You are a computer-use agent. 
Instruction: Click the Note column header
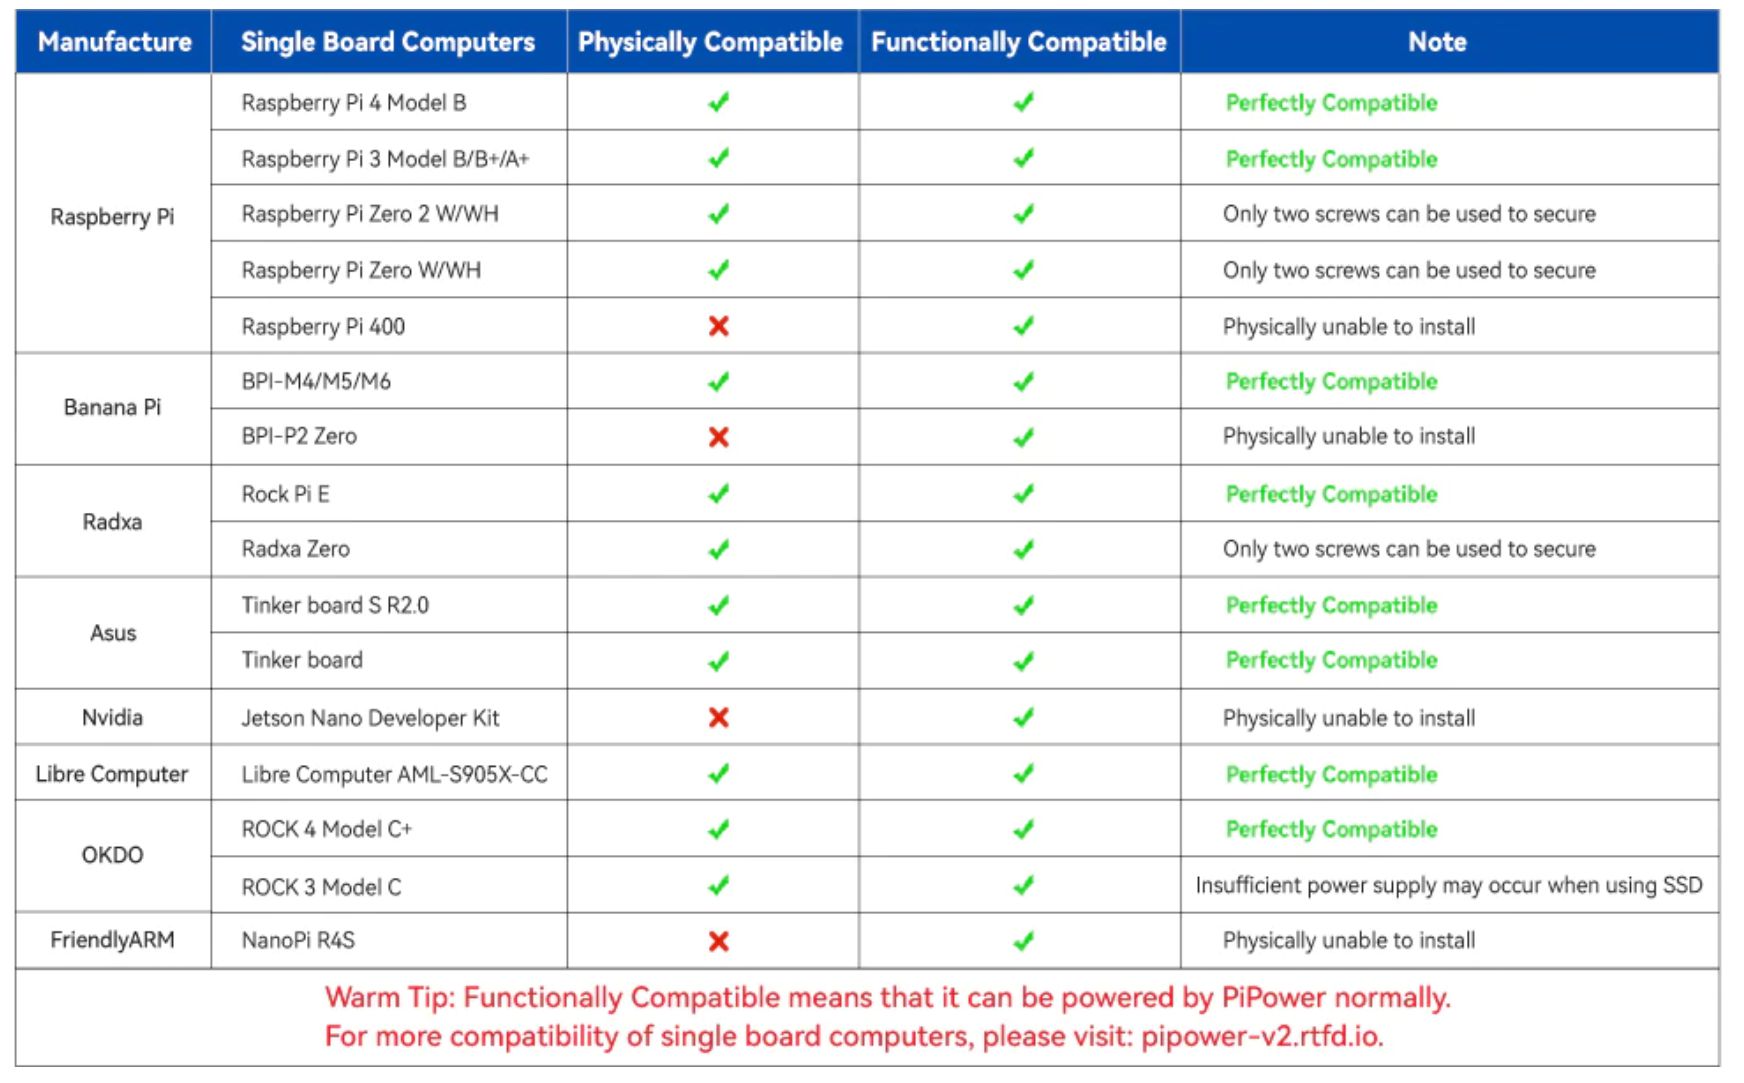[x=1437, y=42]
